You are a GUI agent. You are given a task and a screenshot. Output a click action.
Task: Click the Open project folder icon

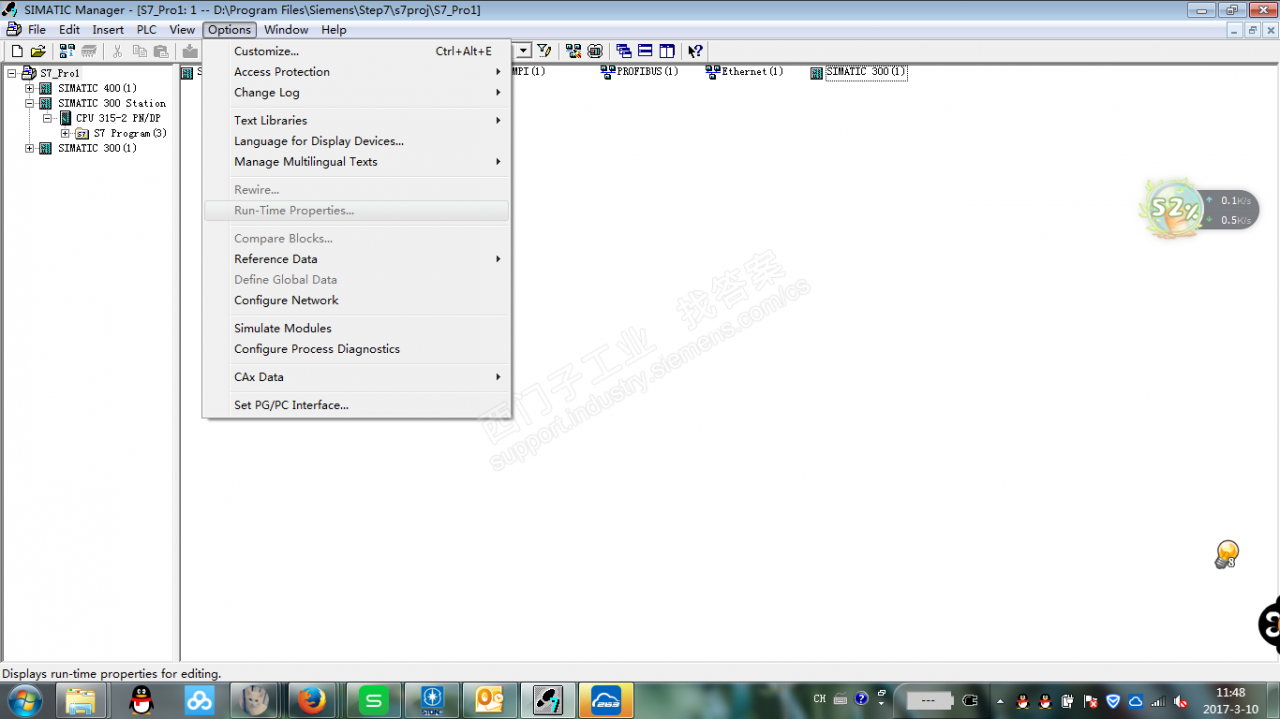(38, 51)
